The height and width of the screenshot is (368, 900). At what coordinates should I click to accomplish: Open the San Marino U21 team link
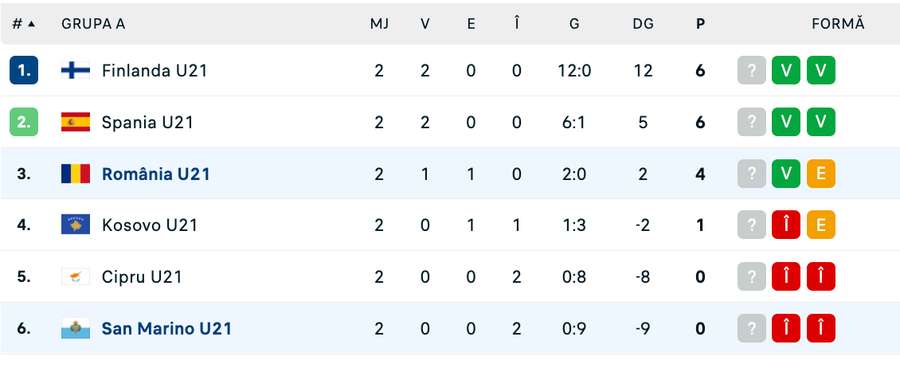click(x=166, y=328)
